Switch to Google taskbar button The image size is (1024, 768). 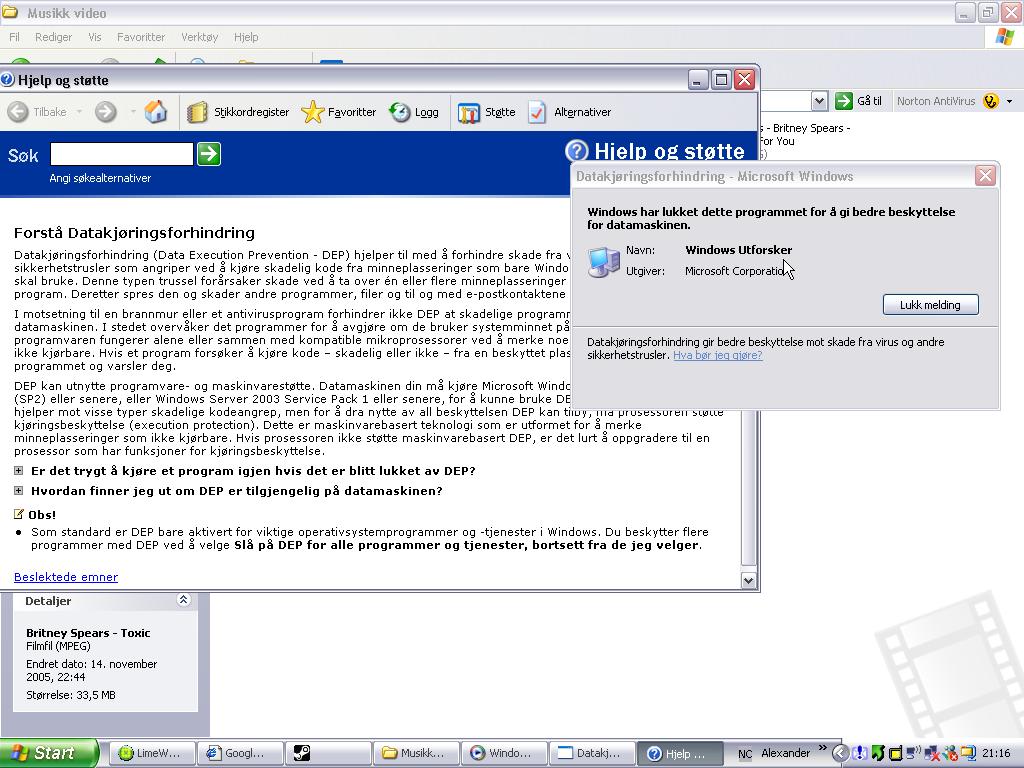click(240, 753)
